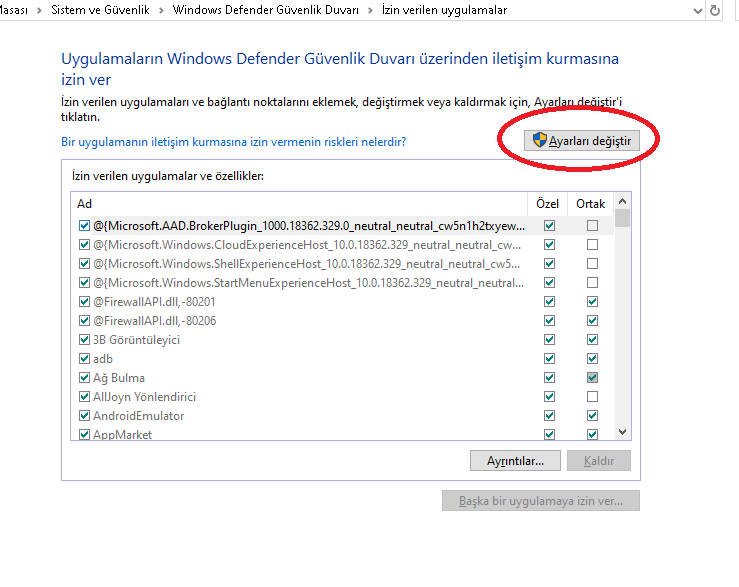Screen dimensions: 739x587
Task: Select the @FirewallAPI.dll,-80206 row text
Action: [x=155, y=321]
